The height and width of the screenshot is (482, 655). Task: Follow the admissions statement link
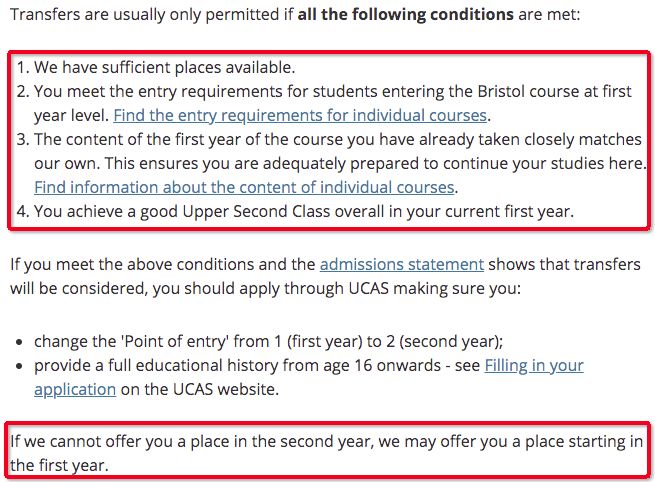tap(401, 264)
